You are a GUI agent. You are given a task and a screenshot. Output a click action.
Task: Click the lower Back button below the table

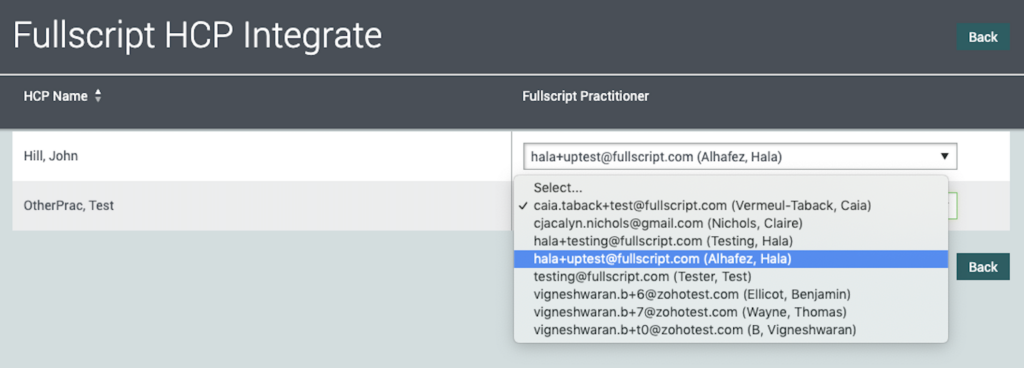(x=983, y=267)
